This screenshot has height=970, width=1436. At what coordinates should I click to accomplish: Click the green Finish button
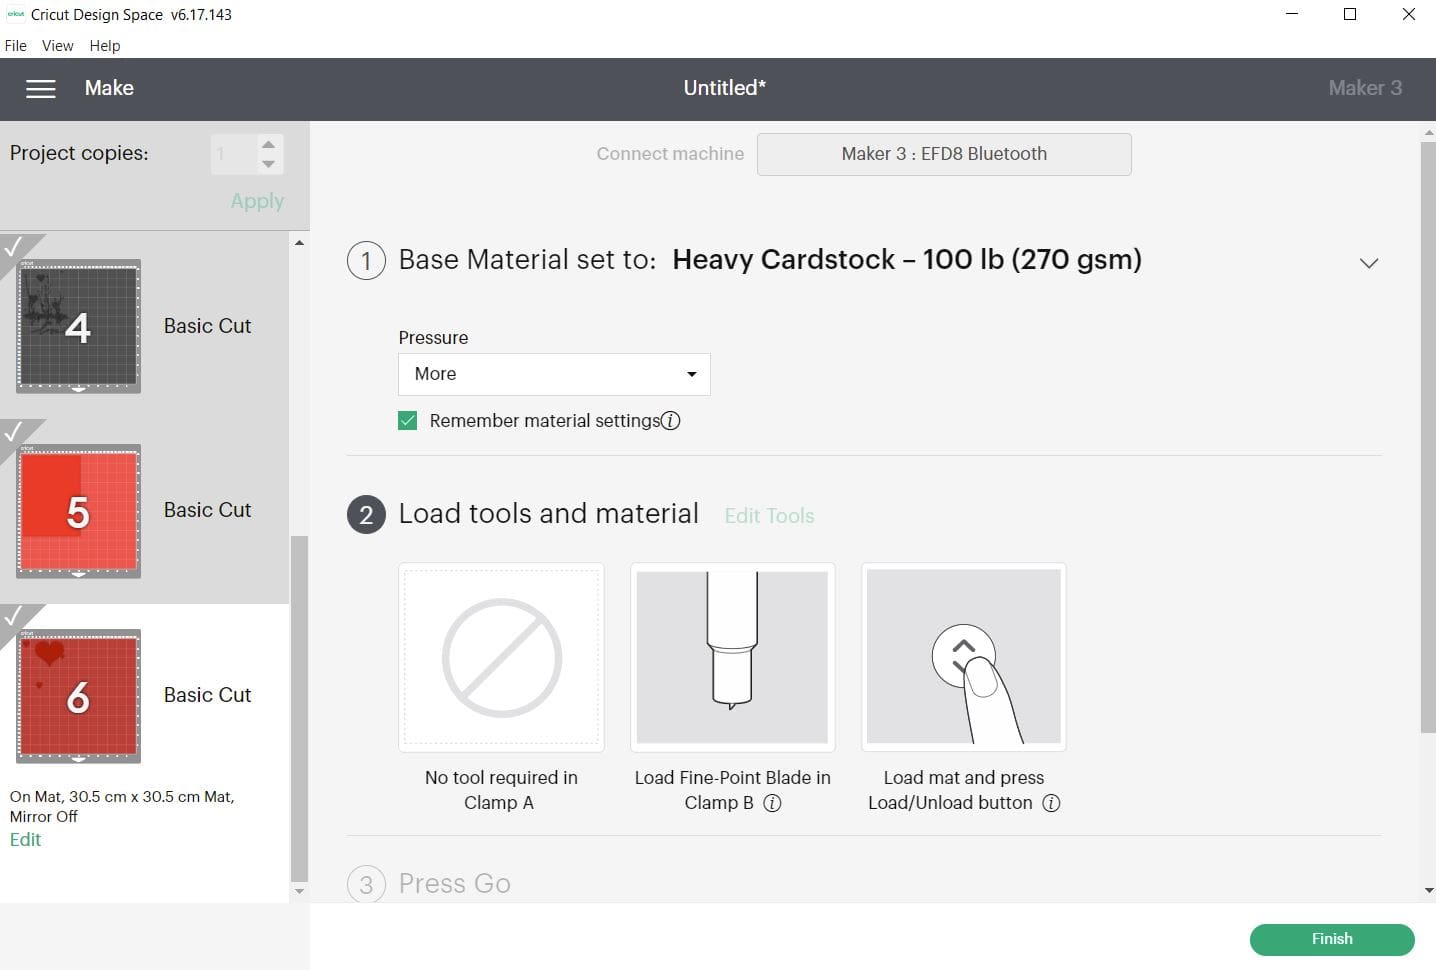click(x=1332, y=939)
